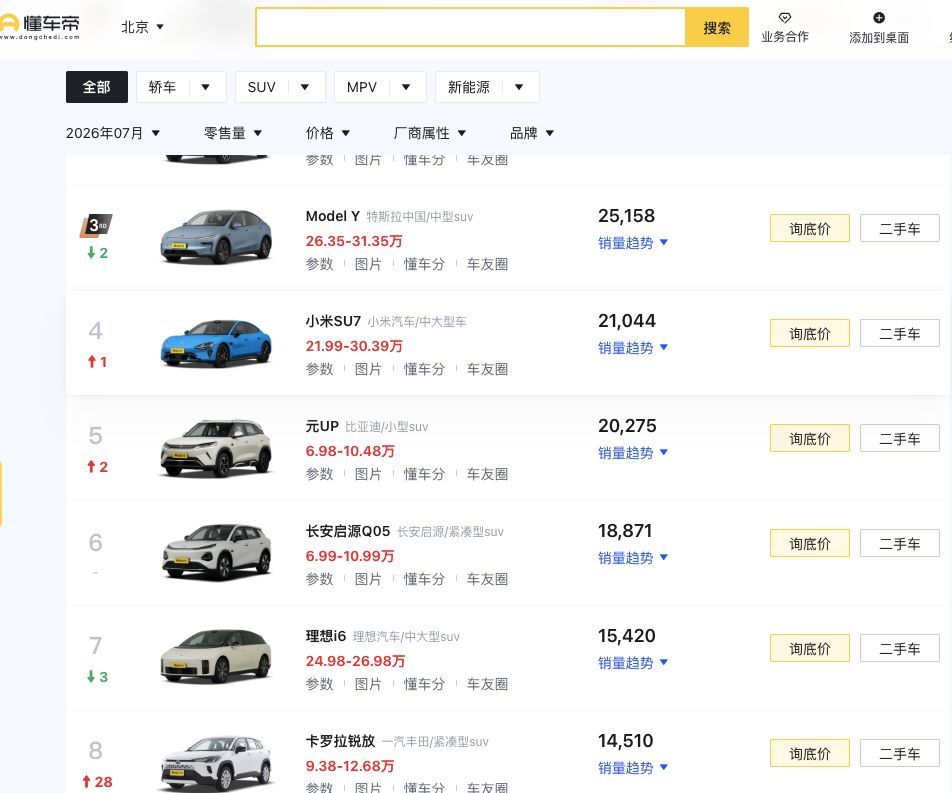Open the blue 小米SU7 car image
This screenshot has width=952, height=793.
coord(217,342)
